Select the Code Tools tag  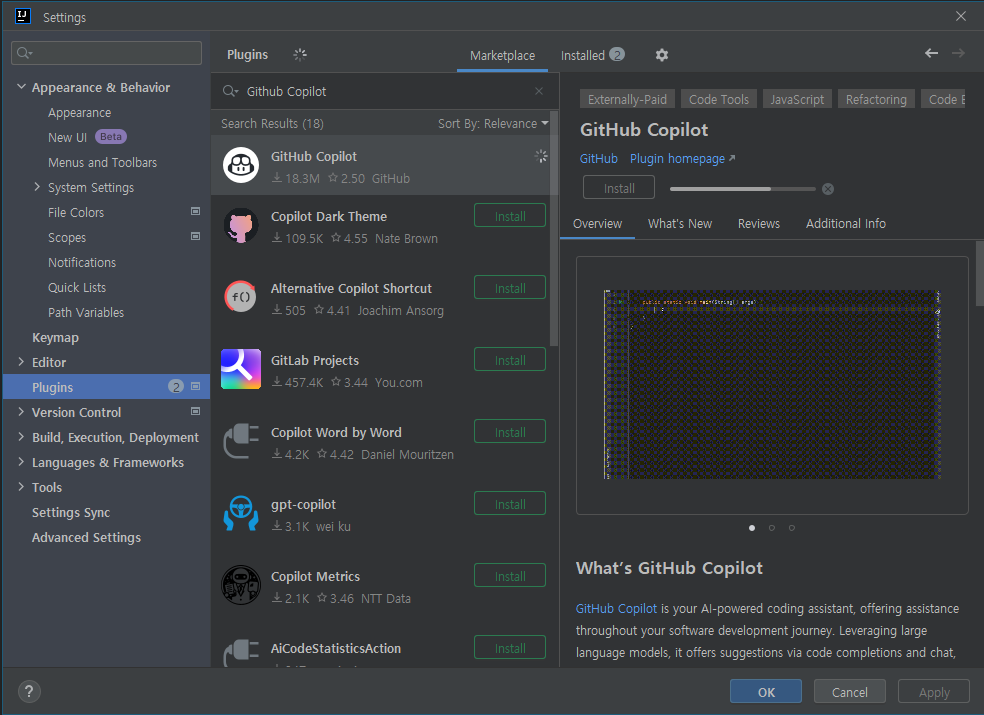point(719,99)
